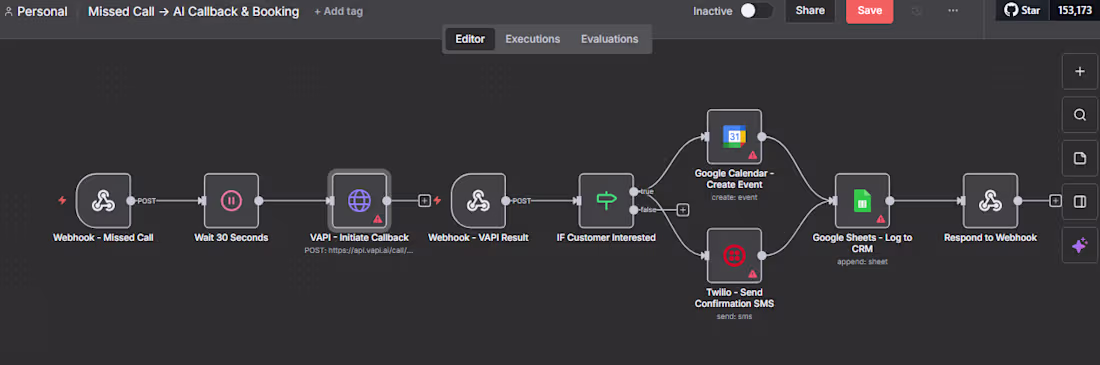The image size is (1100, 365).
Task: Toggle the side panel icon in right sidebar
Action: click(x=1080, y=202)
